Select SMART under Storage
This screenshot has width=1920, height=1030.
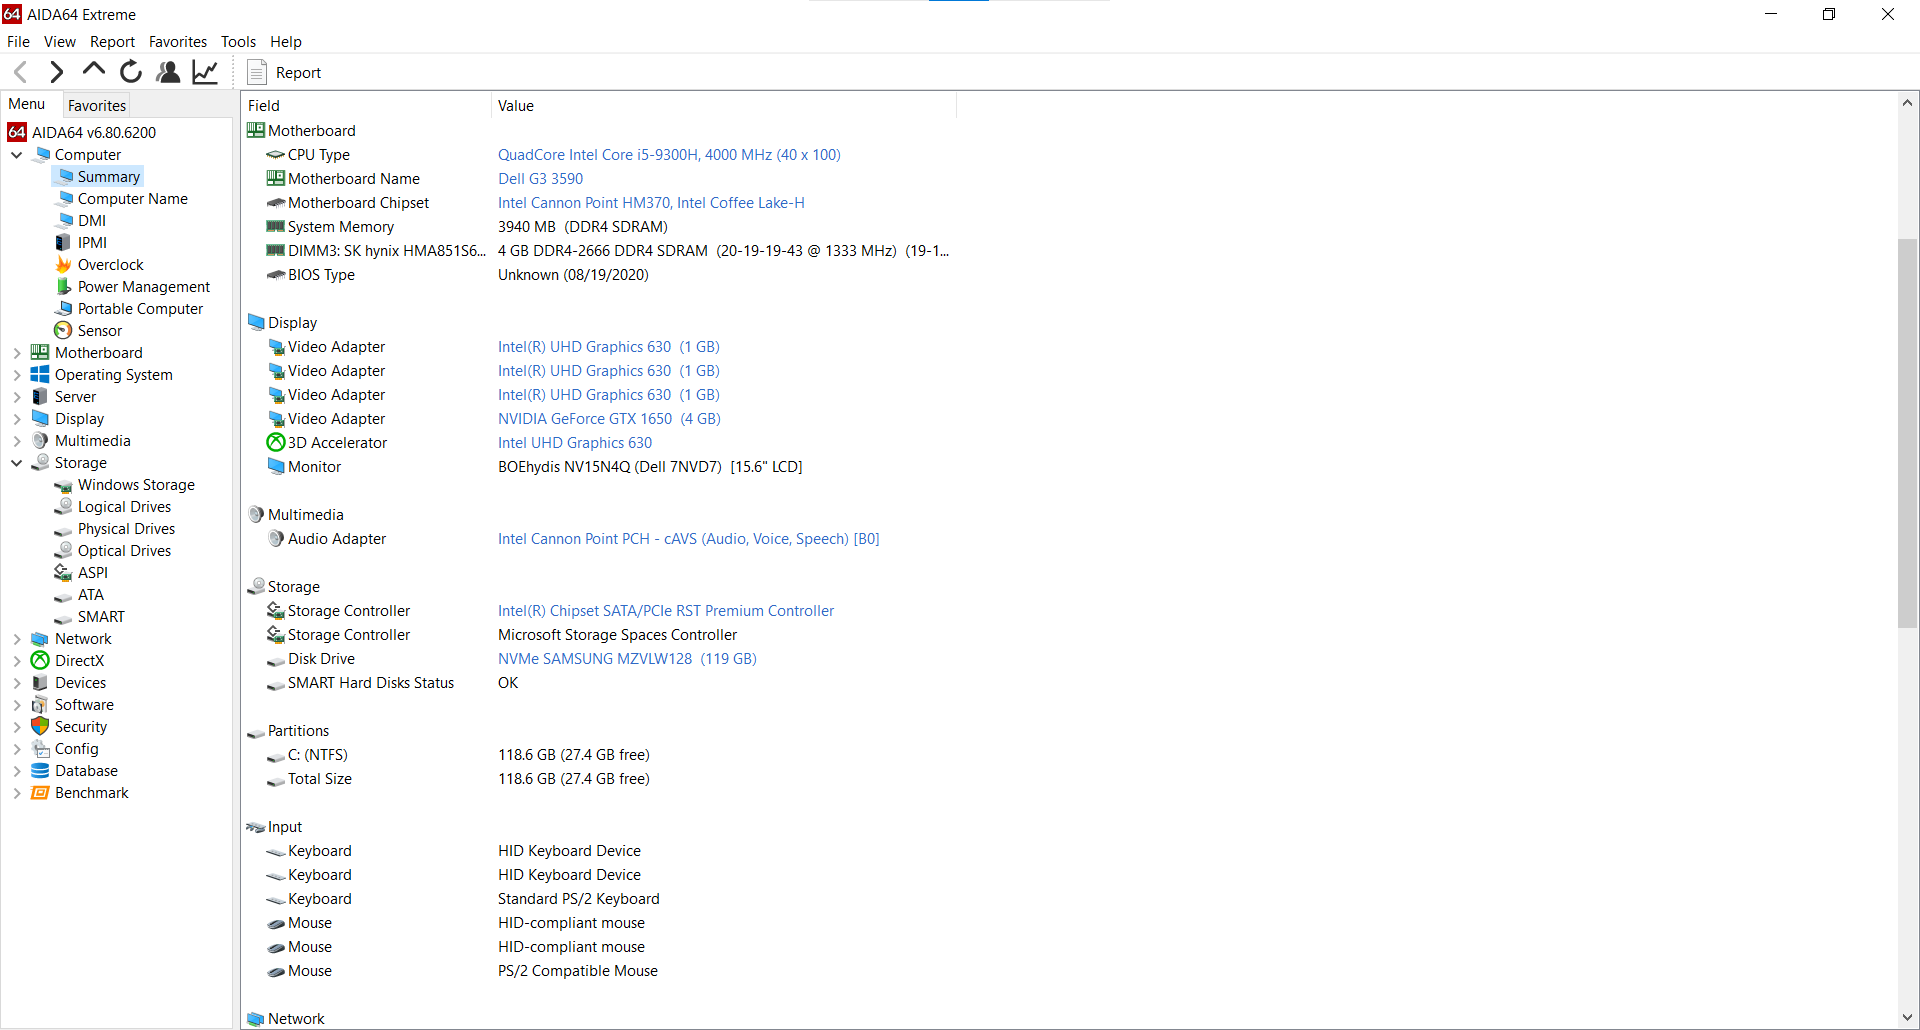pyautogui.click(x=101, y=617)
